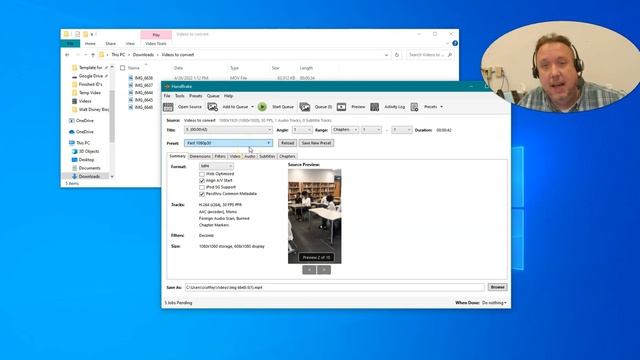Click the Google Drive icon in Explorer sidebar
The width and height of the screenshot is (640, 360).
pos(74,76)
